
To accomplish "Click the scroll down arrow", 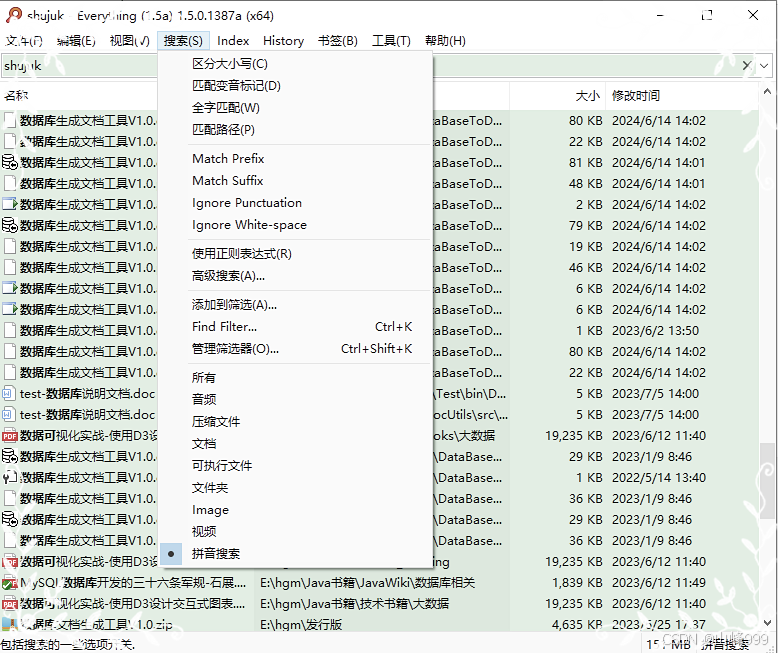I will click(767, 622).
